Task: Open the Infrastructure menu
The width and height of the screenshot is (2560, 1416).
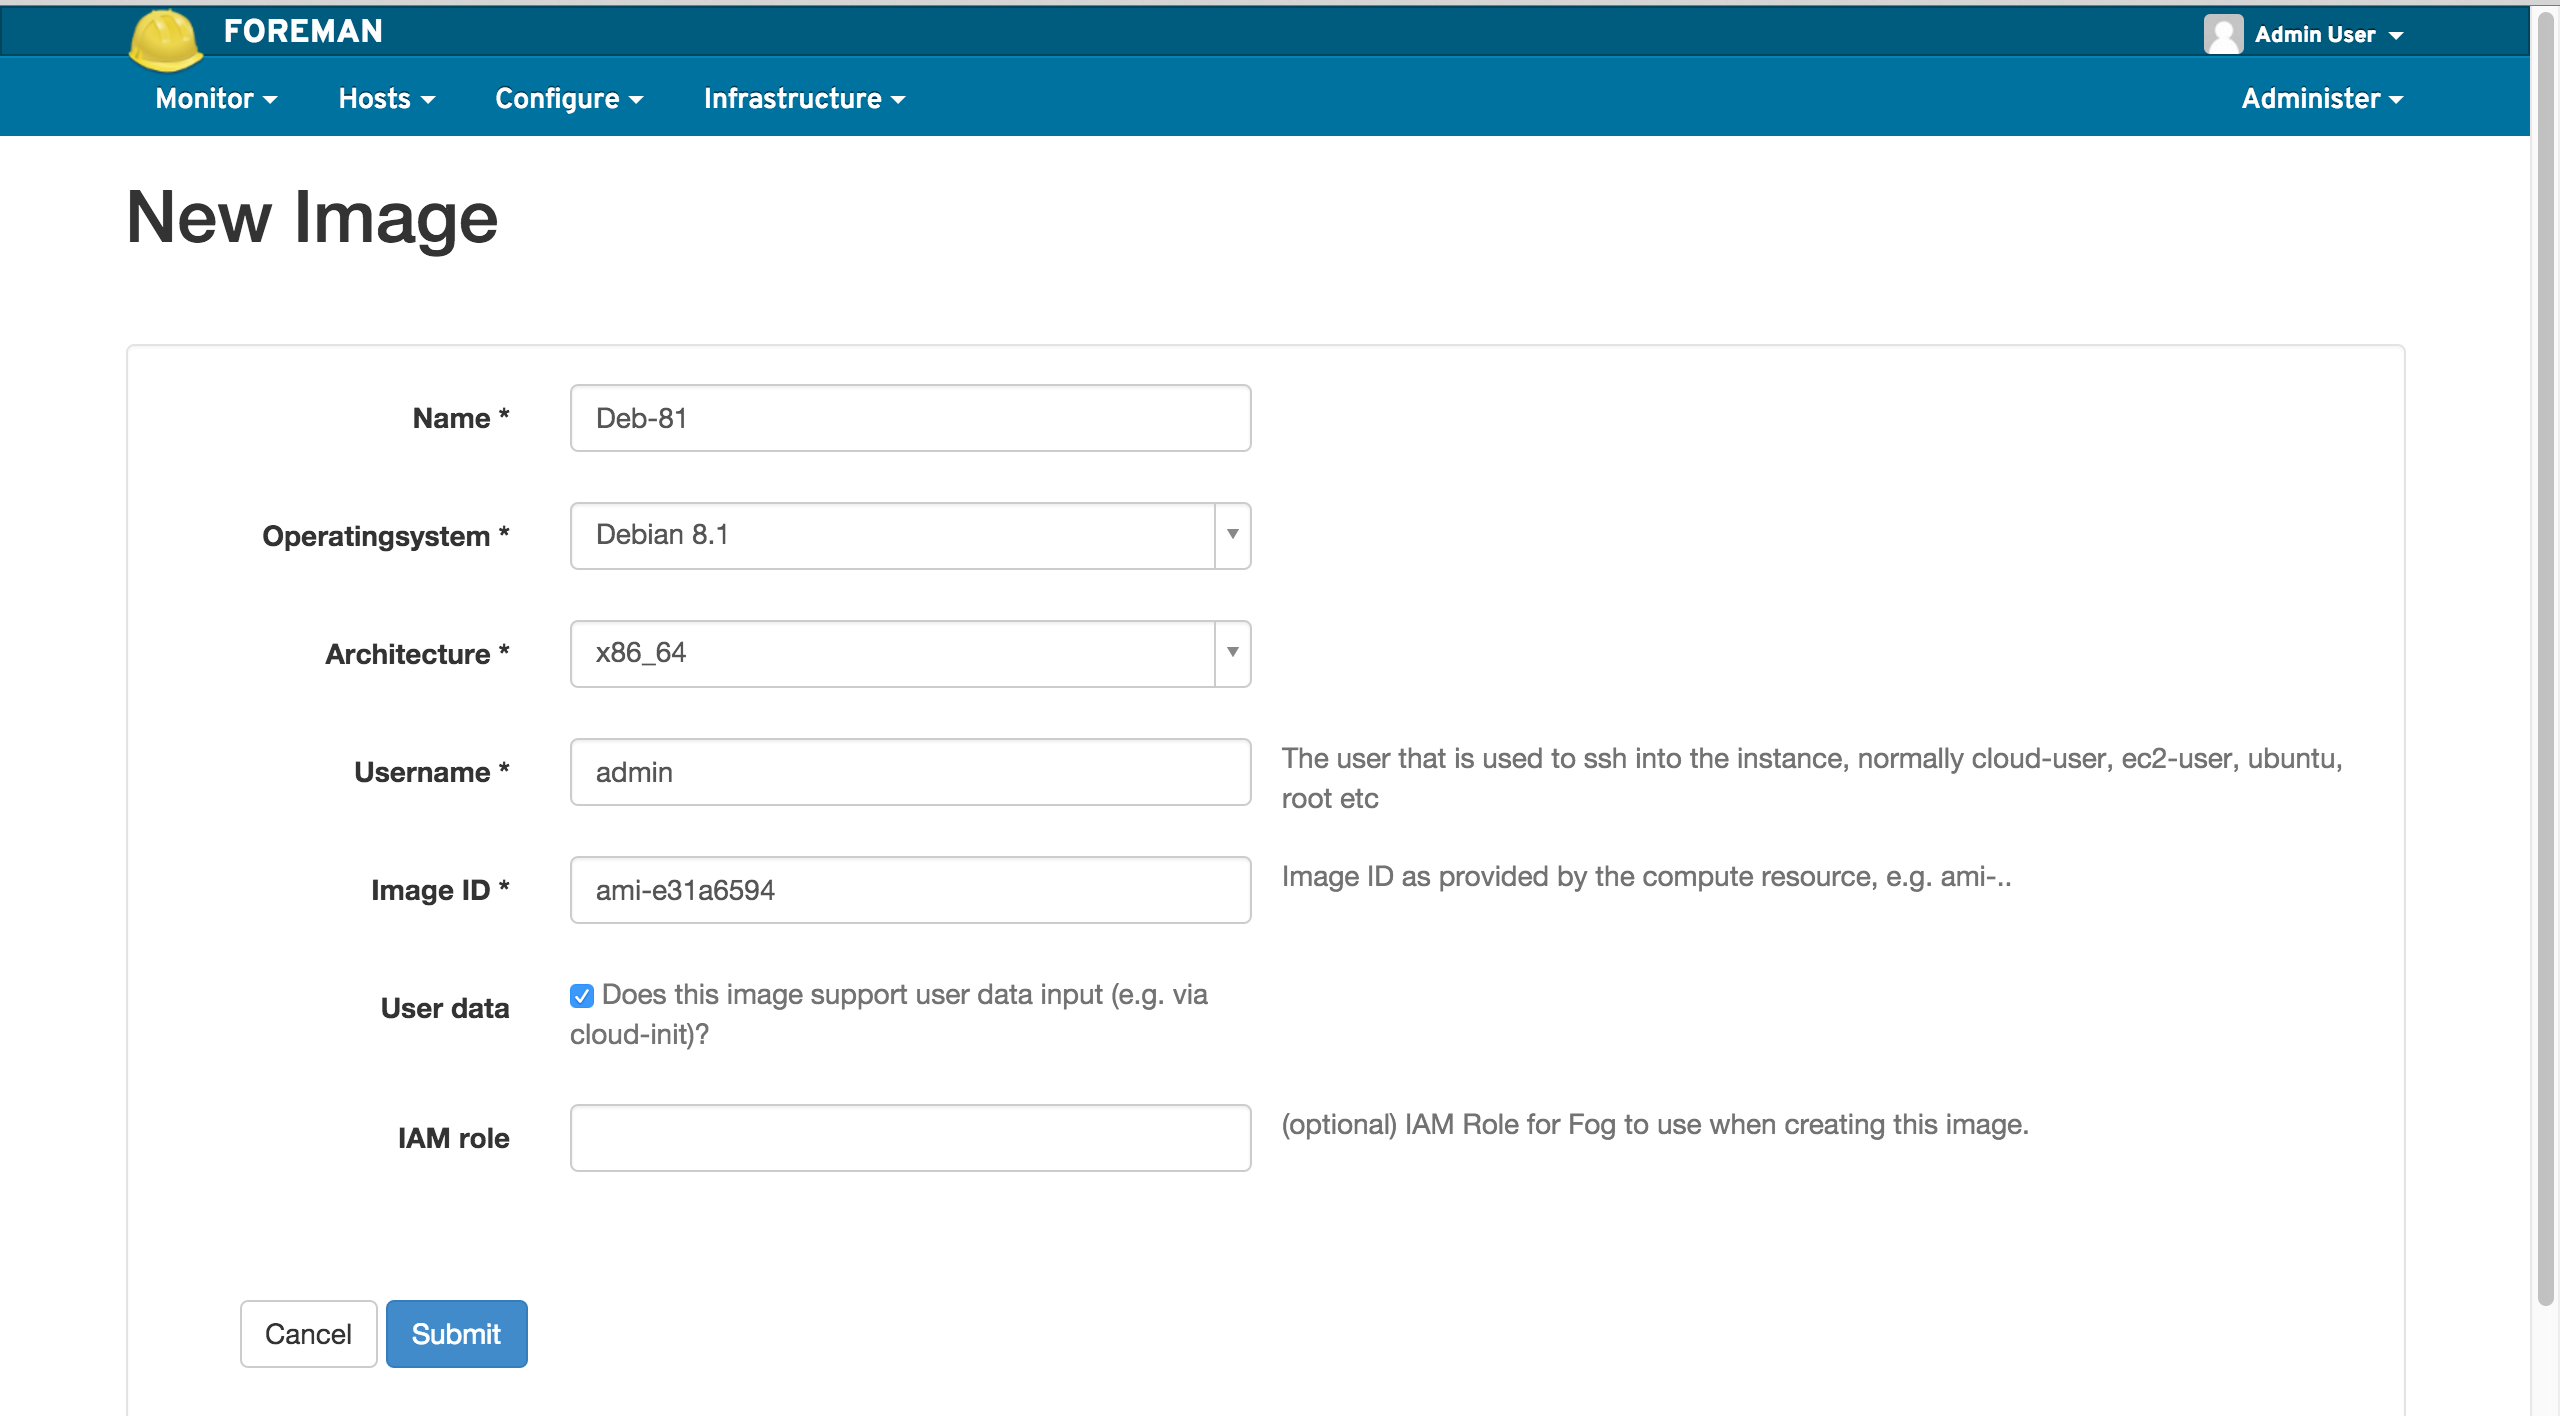Action: (x=803, y=98)
